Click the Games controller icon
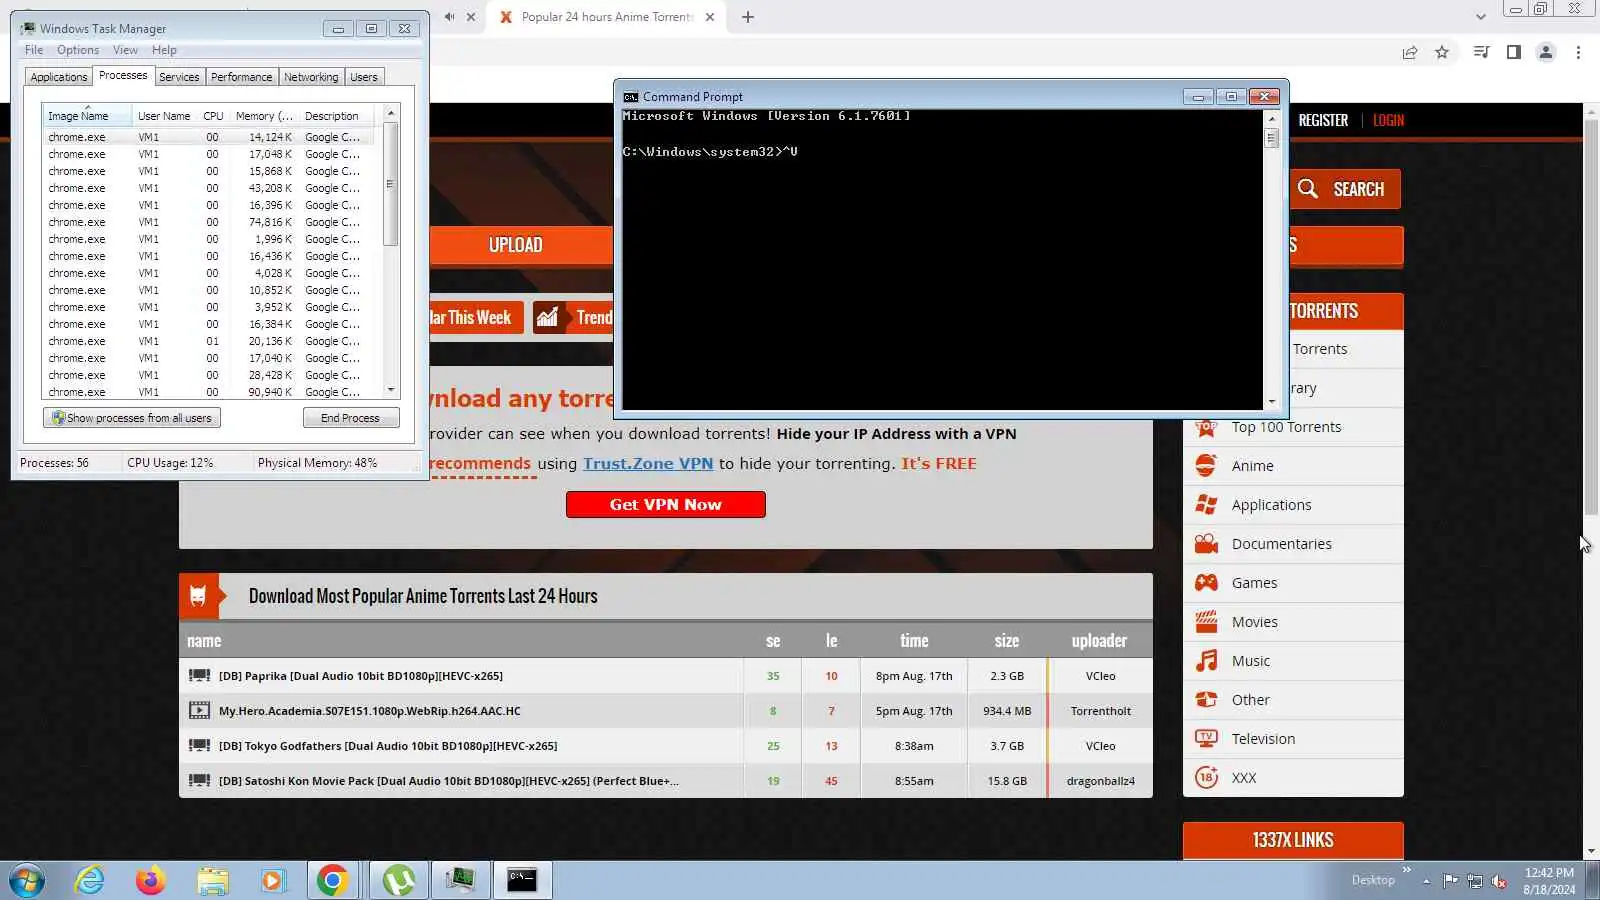This screenshot has height=900, width=1600. click(x=1206, y=582)
